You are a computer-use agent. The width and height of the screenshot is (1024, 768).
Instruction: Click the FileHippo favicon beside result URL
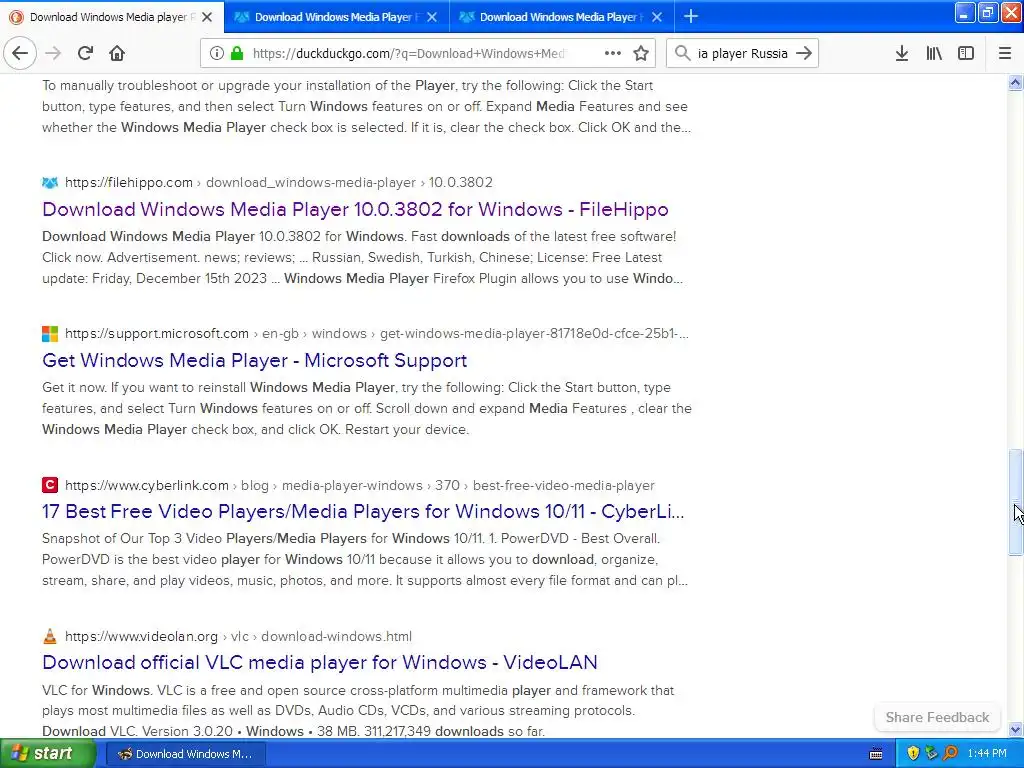tap(50, 182)
